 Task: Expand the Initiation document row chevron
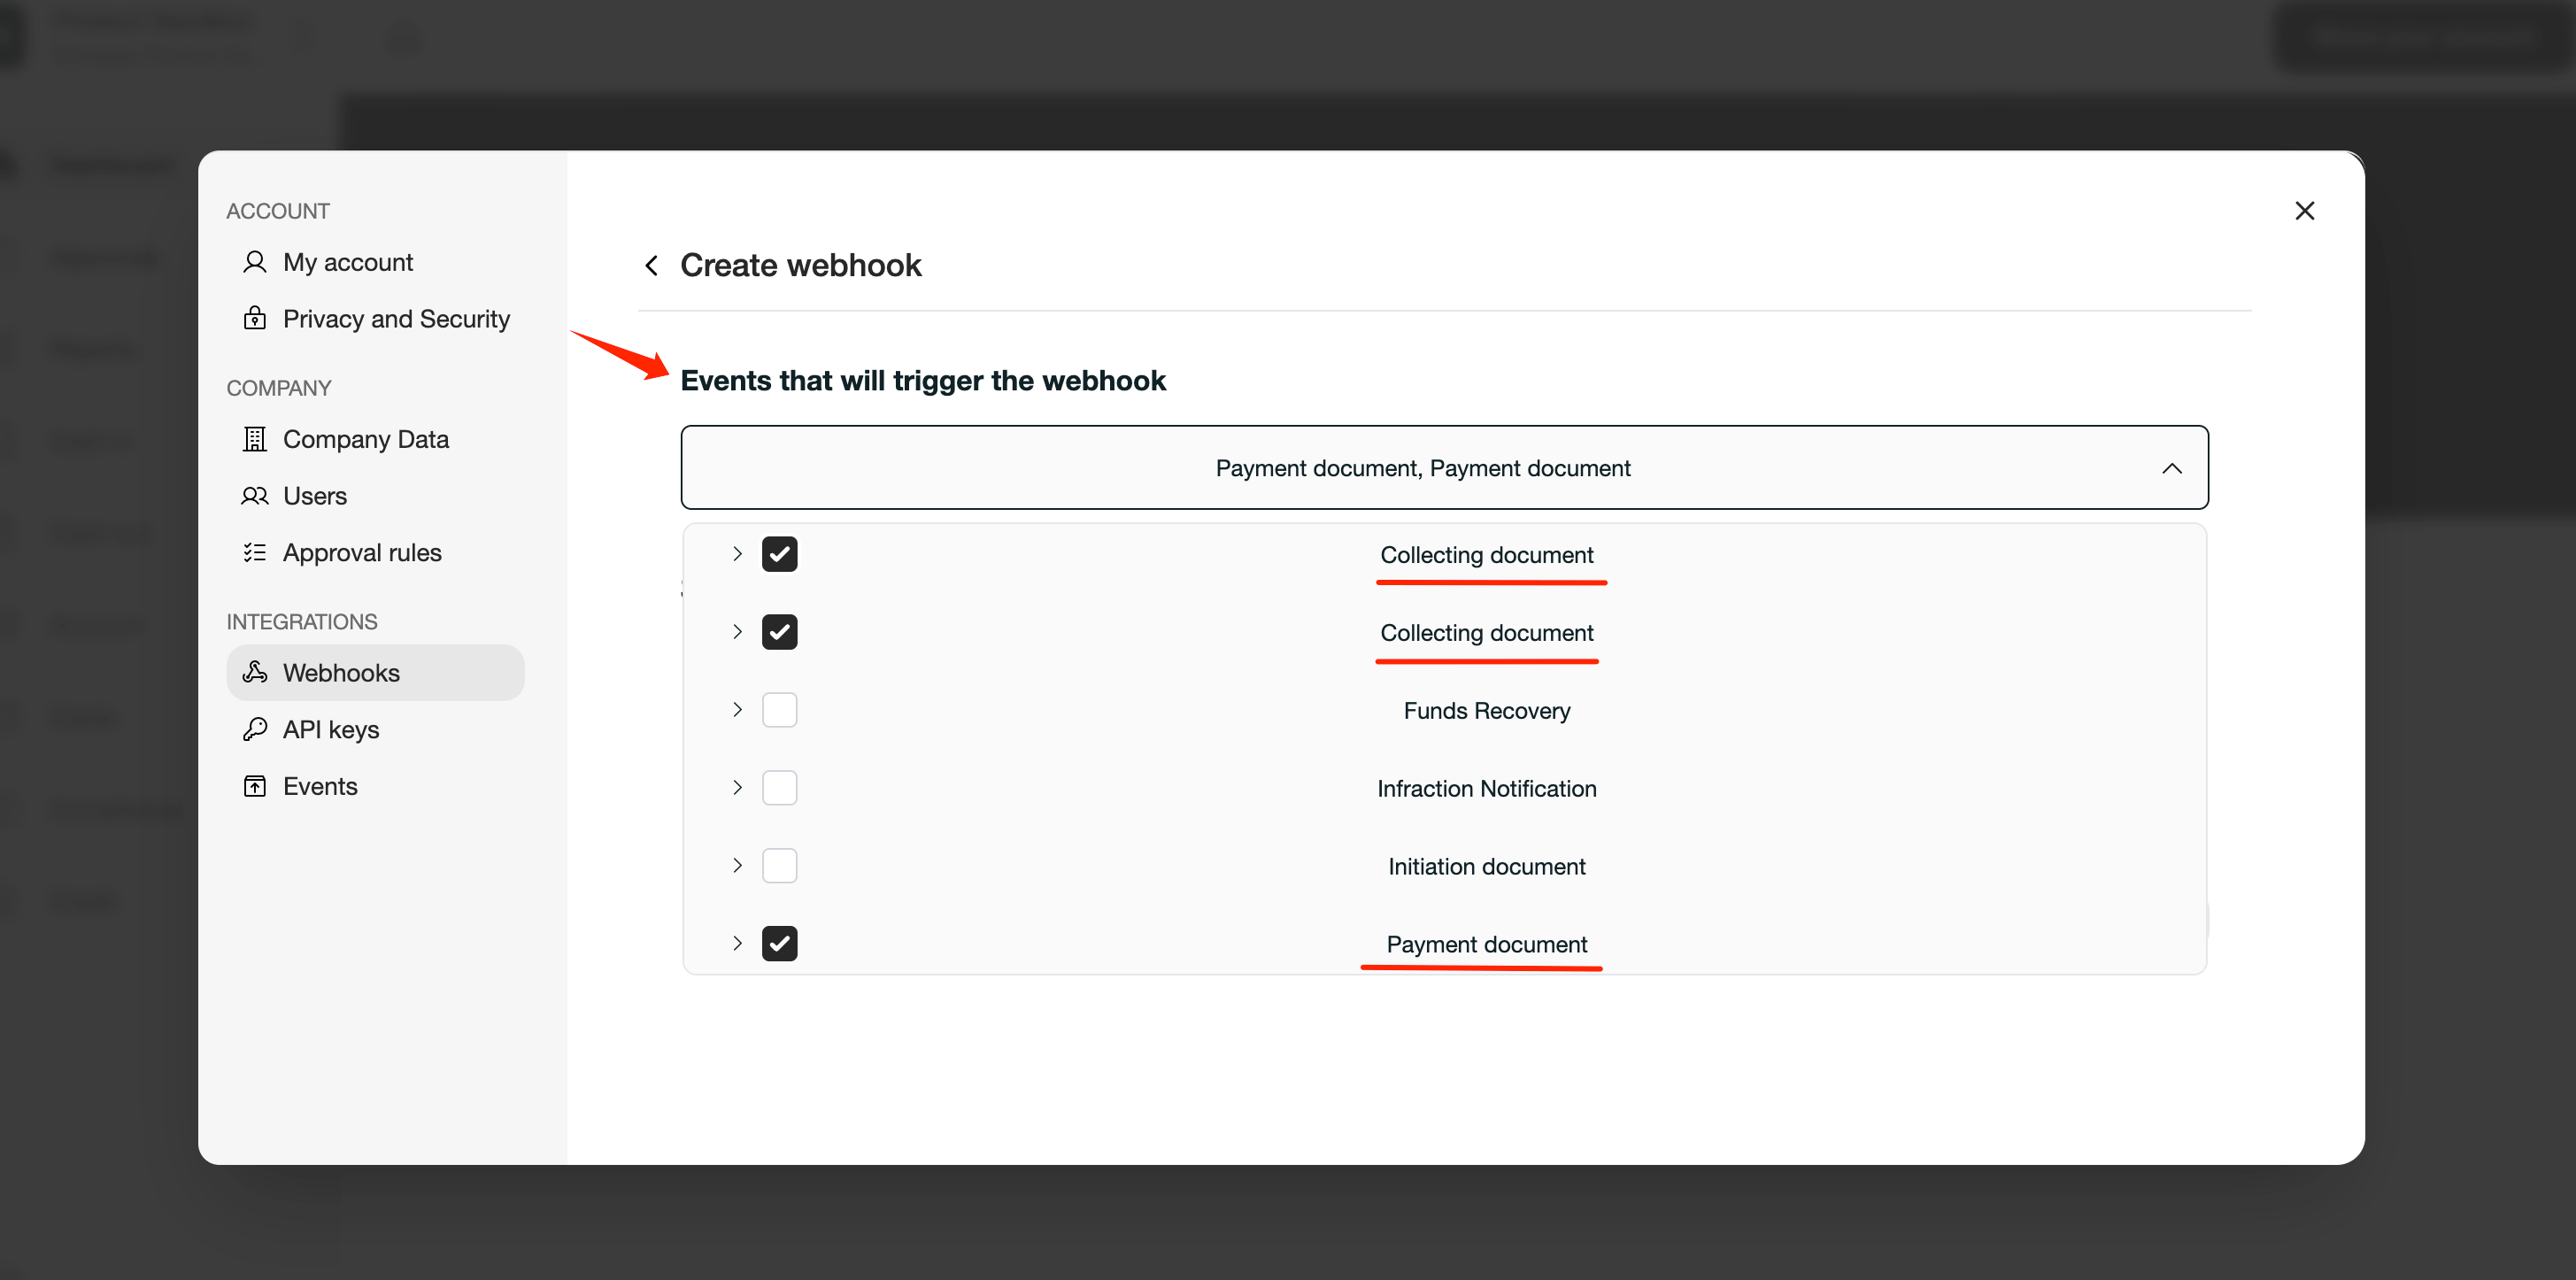tap(737, 866)
